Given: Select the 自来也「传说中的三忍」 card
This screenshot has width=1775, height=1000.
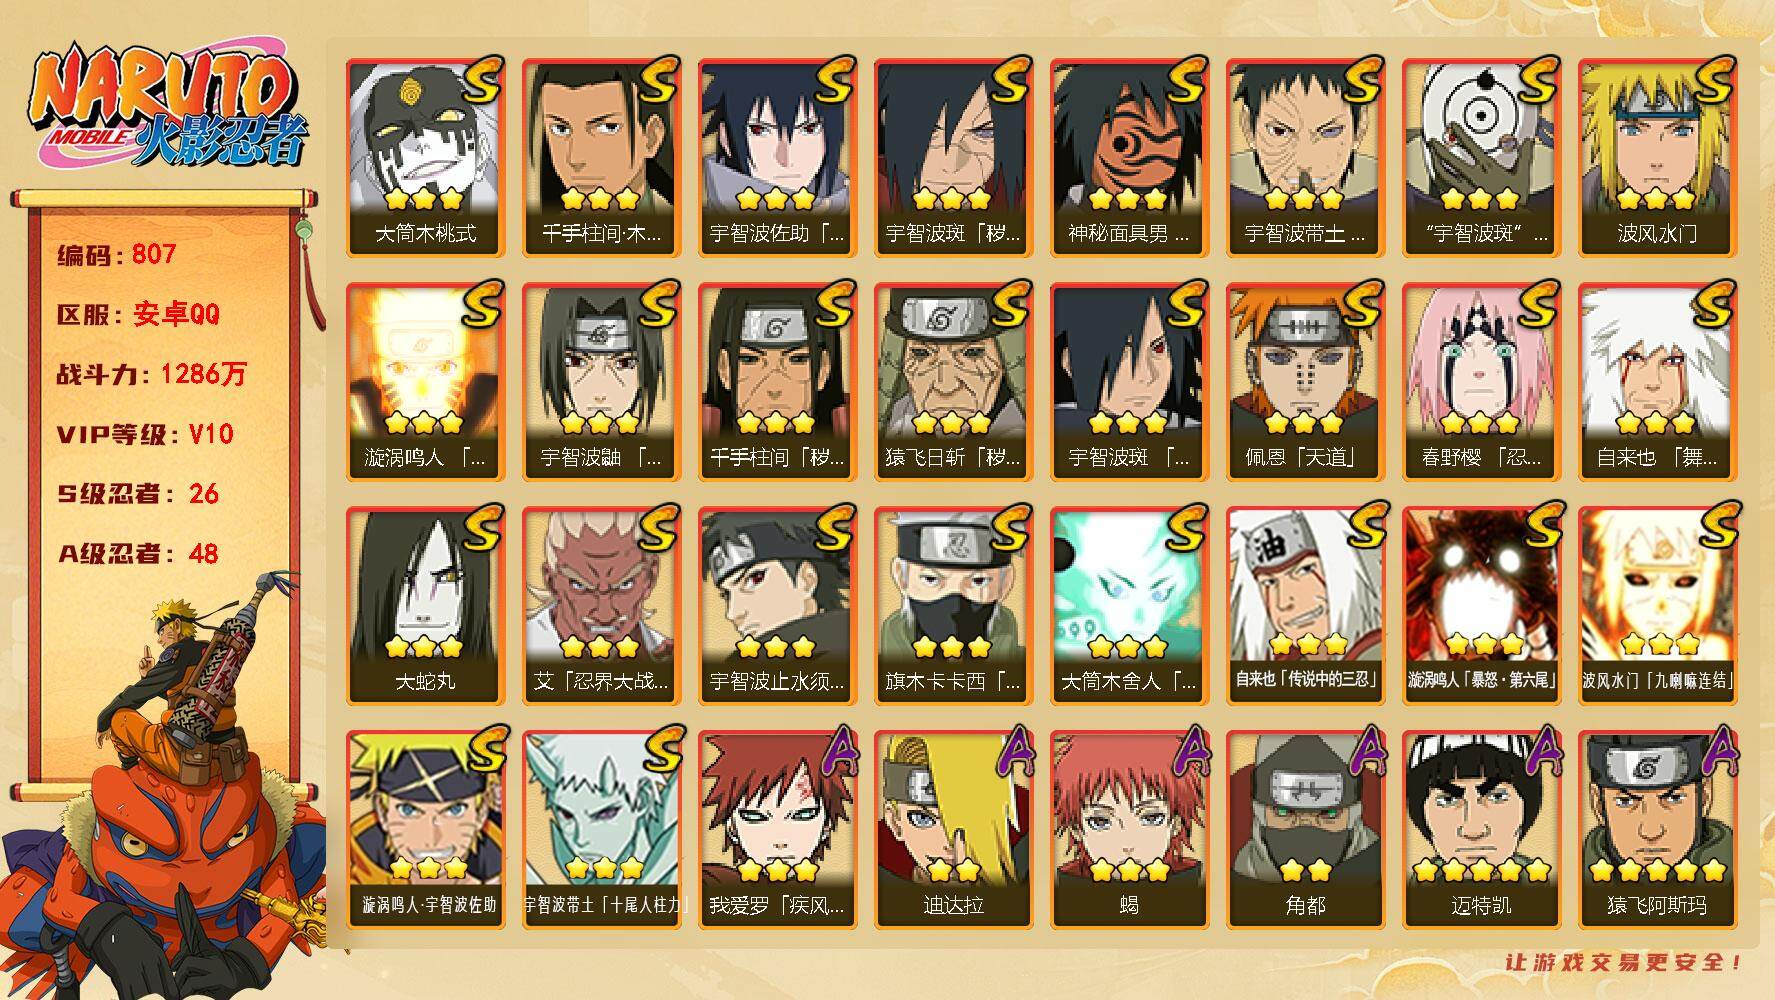Looking at the screenshot, I should (x=1305, y=606).
